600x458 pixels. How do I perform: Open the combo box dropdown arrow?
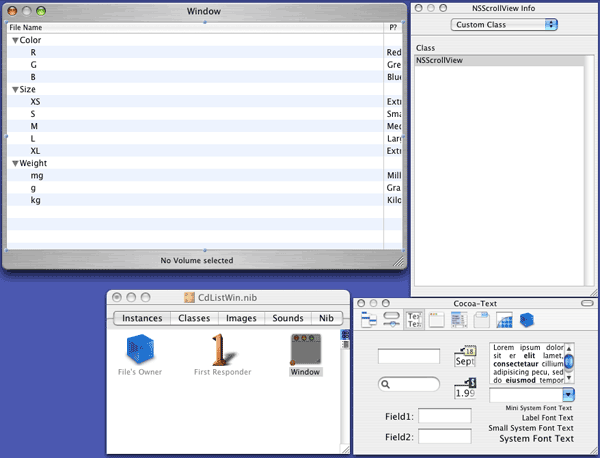coord(568,396)
